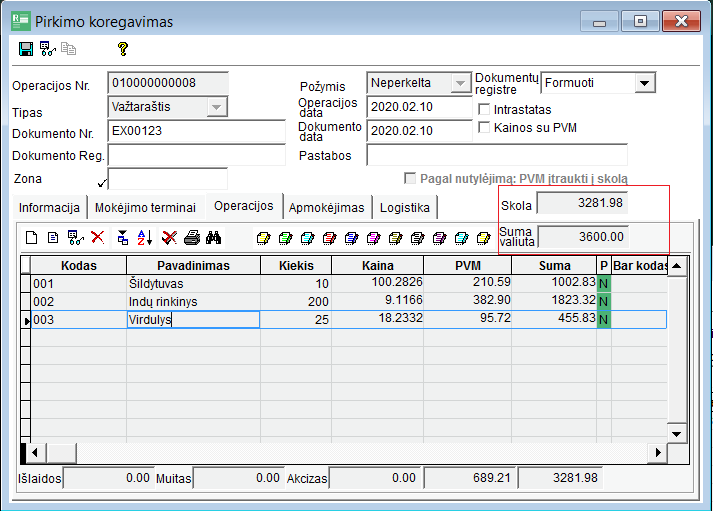
Task: Click the olive note icon
Action: tap(396, 238)
